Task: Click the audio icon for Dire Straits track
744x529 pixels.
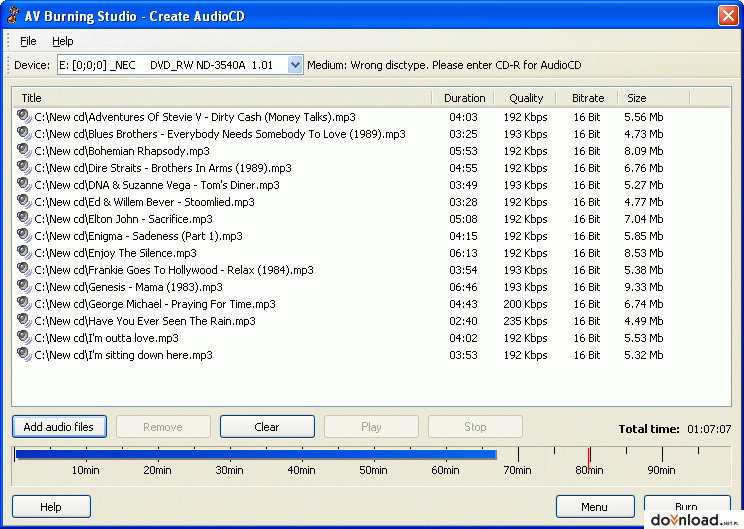Action: pos(23,167)
